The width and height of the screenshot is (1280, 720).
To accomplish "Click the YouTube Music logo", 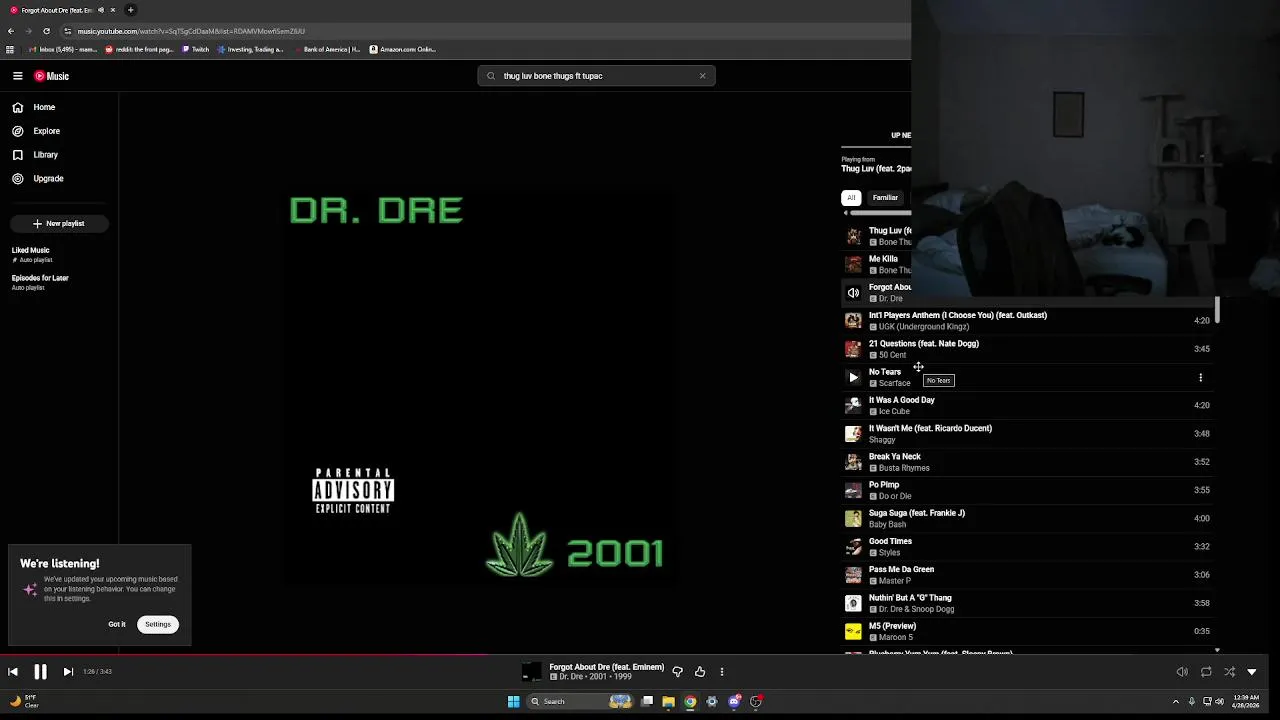I will 52,76.
